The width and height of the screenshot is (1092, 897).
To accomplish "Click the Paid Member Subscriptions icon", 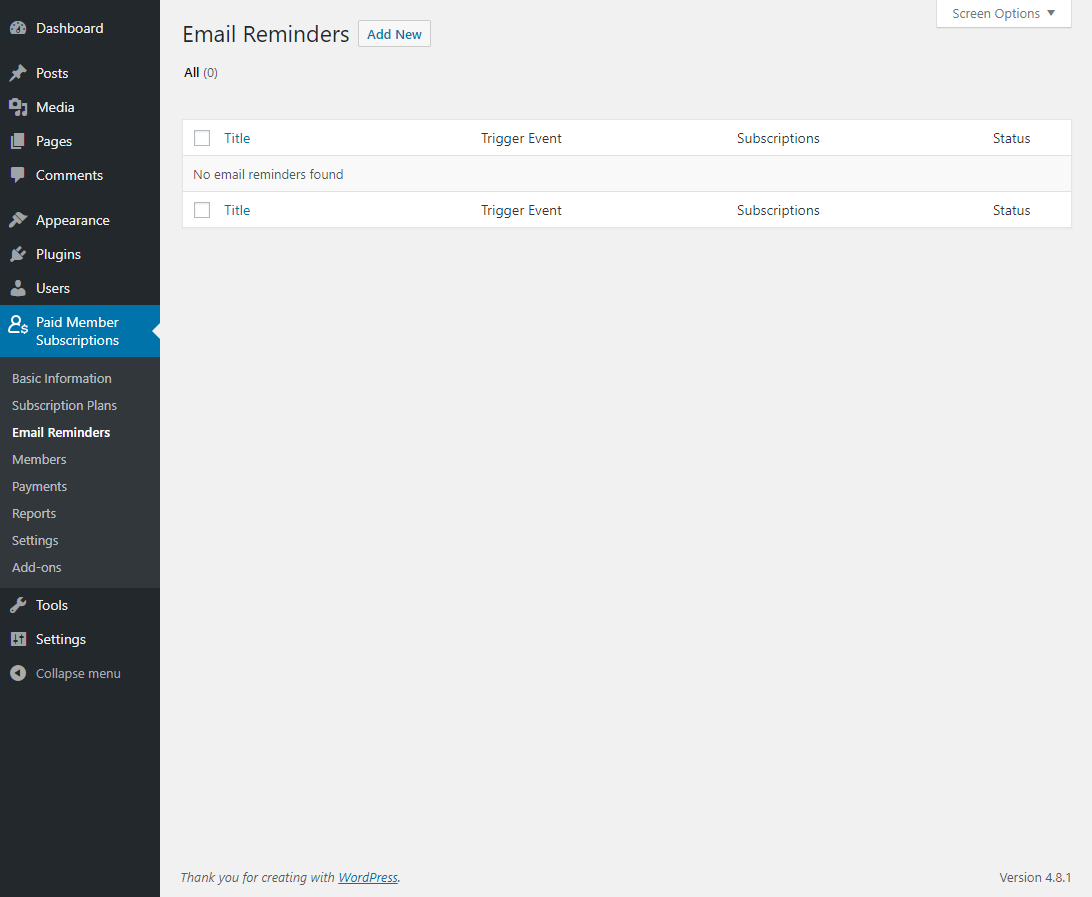I will click(x=18, y=324).
